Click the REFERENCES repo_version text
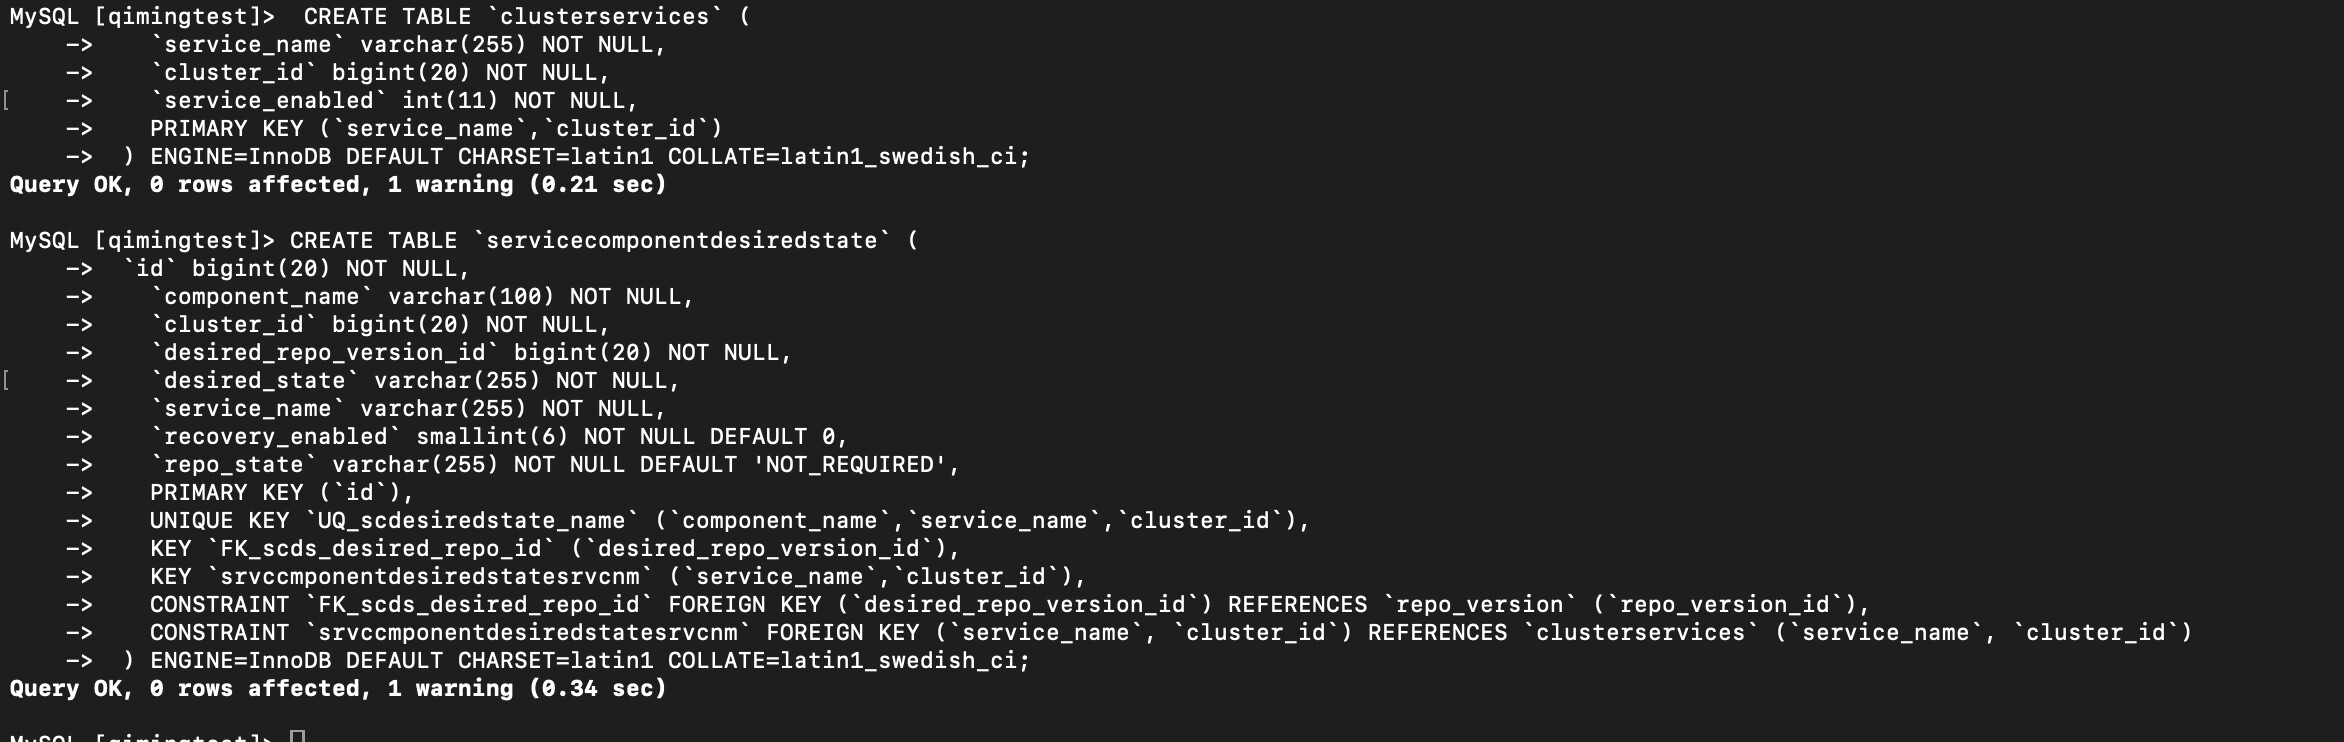The width and height of the screenshot is (2344, 742). pyautogui.click(x=1401, y=605)
